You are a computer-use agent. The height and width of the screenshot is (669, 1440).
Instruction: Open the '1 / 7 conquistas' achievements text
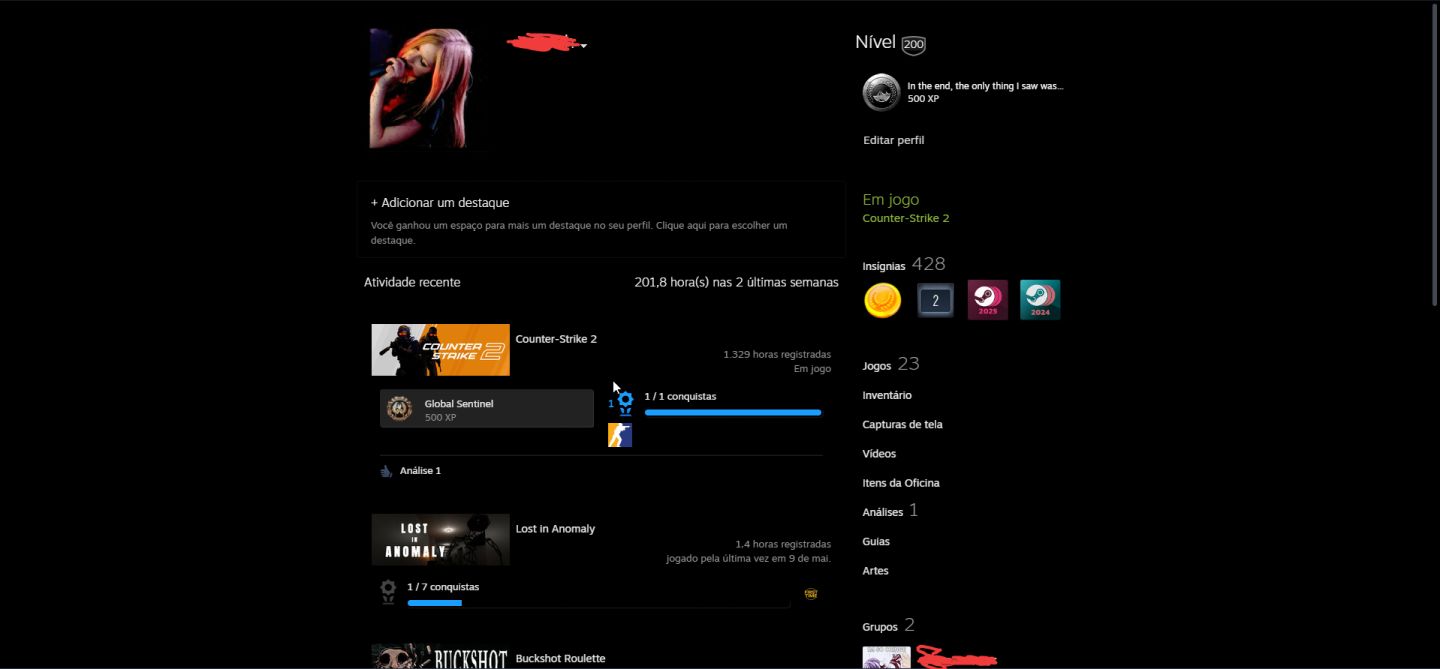coord(443,587)
